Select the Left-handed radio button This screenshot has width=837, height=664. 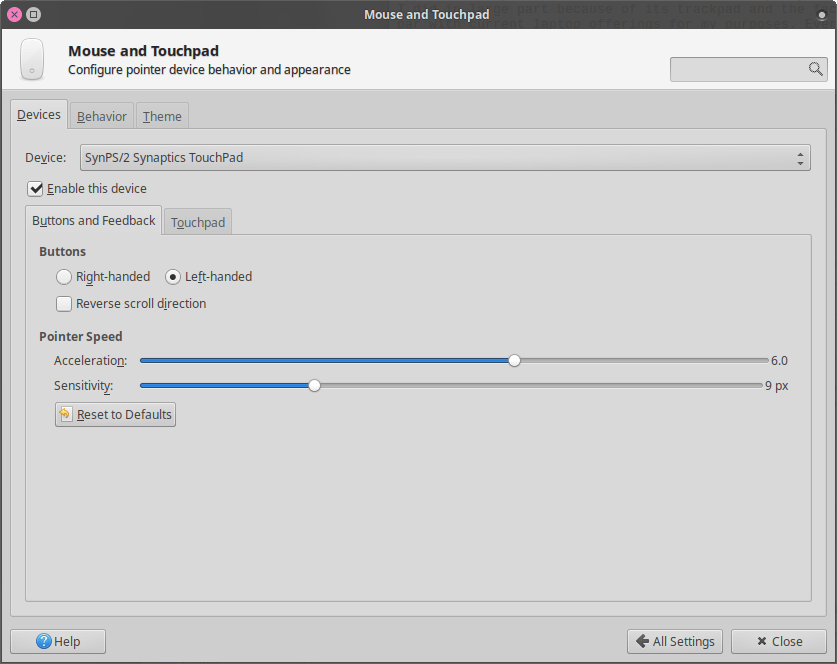pos(172,276)
